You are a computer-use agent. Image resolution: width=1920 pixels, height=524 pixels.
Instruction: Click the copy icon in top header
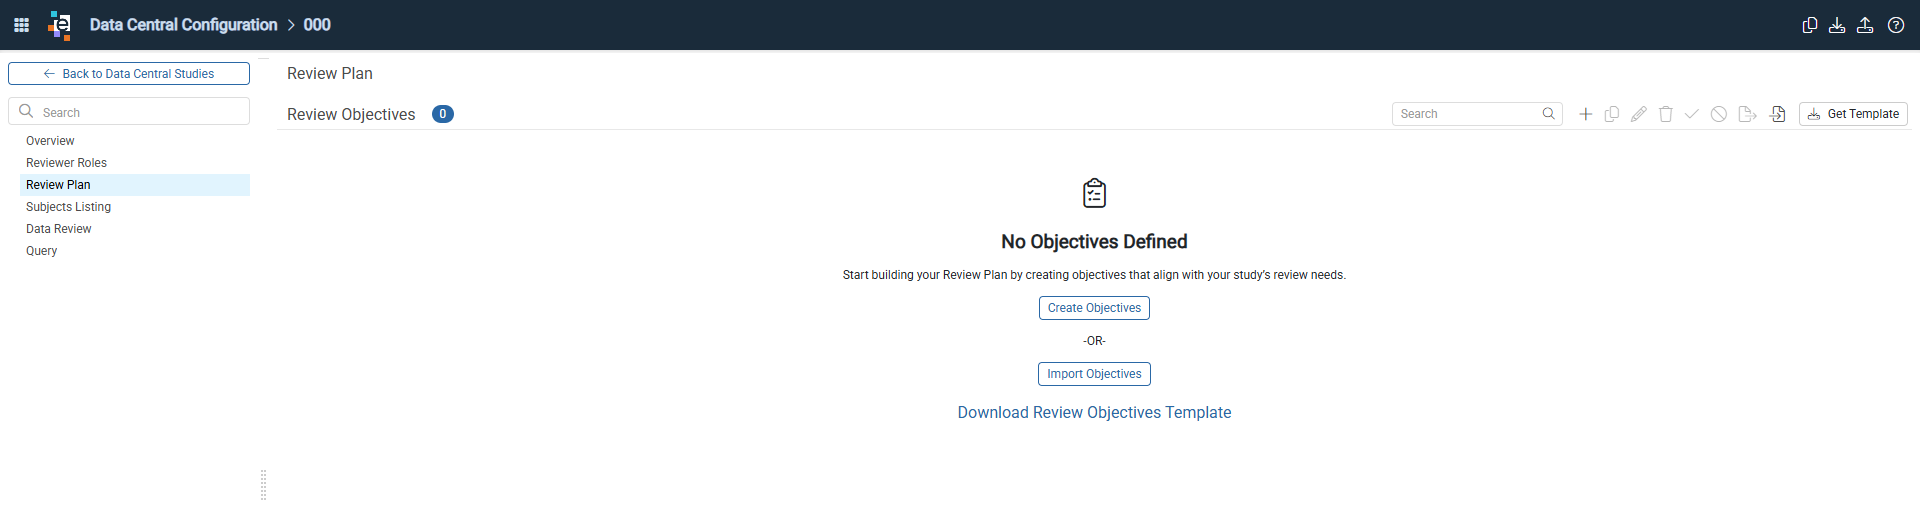[x=1809, y=25]
